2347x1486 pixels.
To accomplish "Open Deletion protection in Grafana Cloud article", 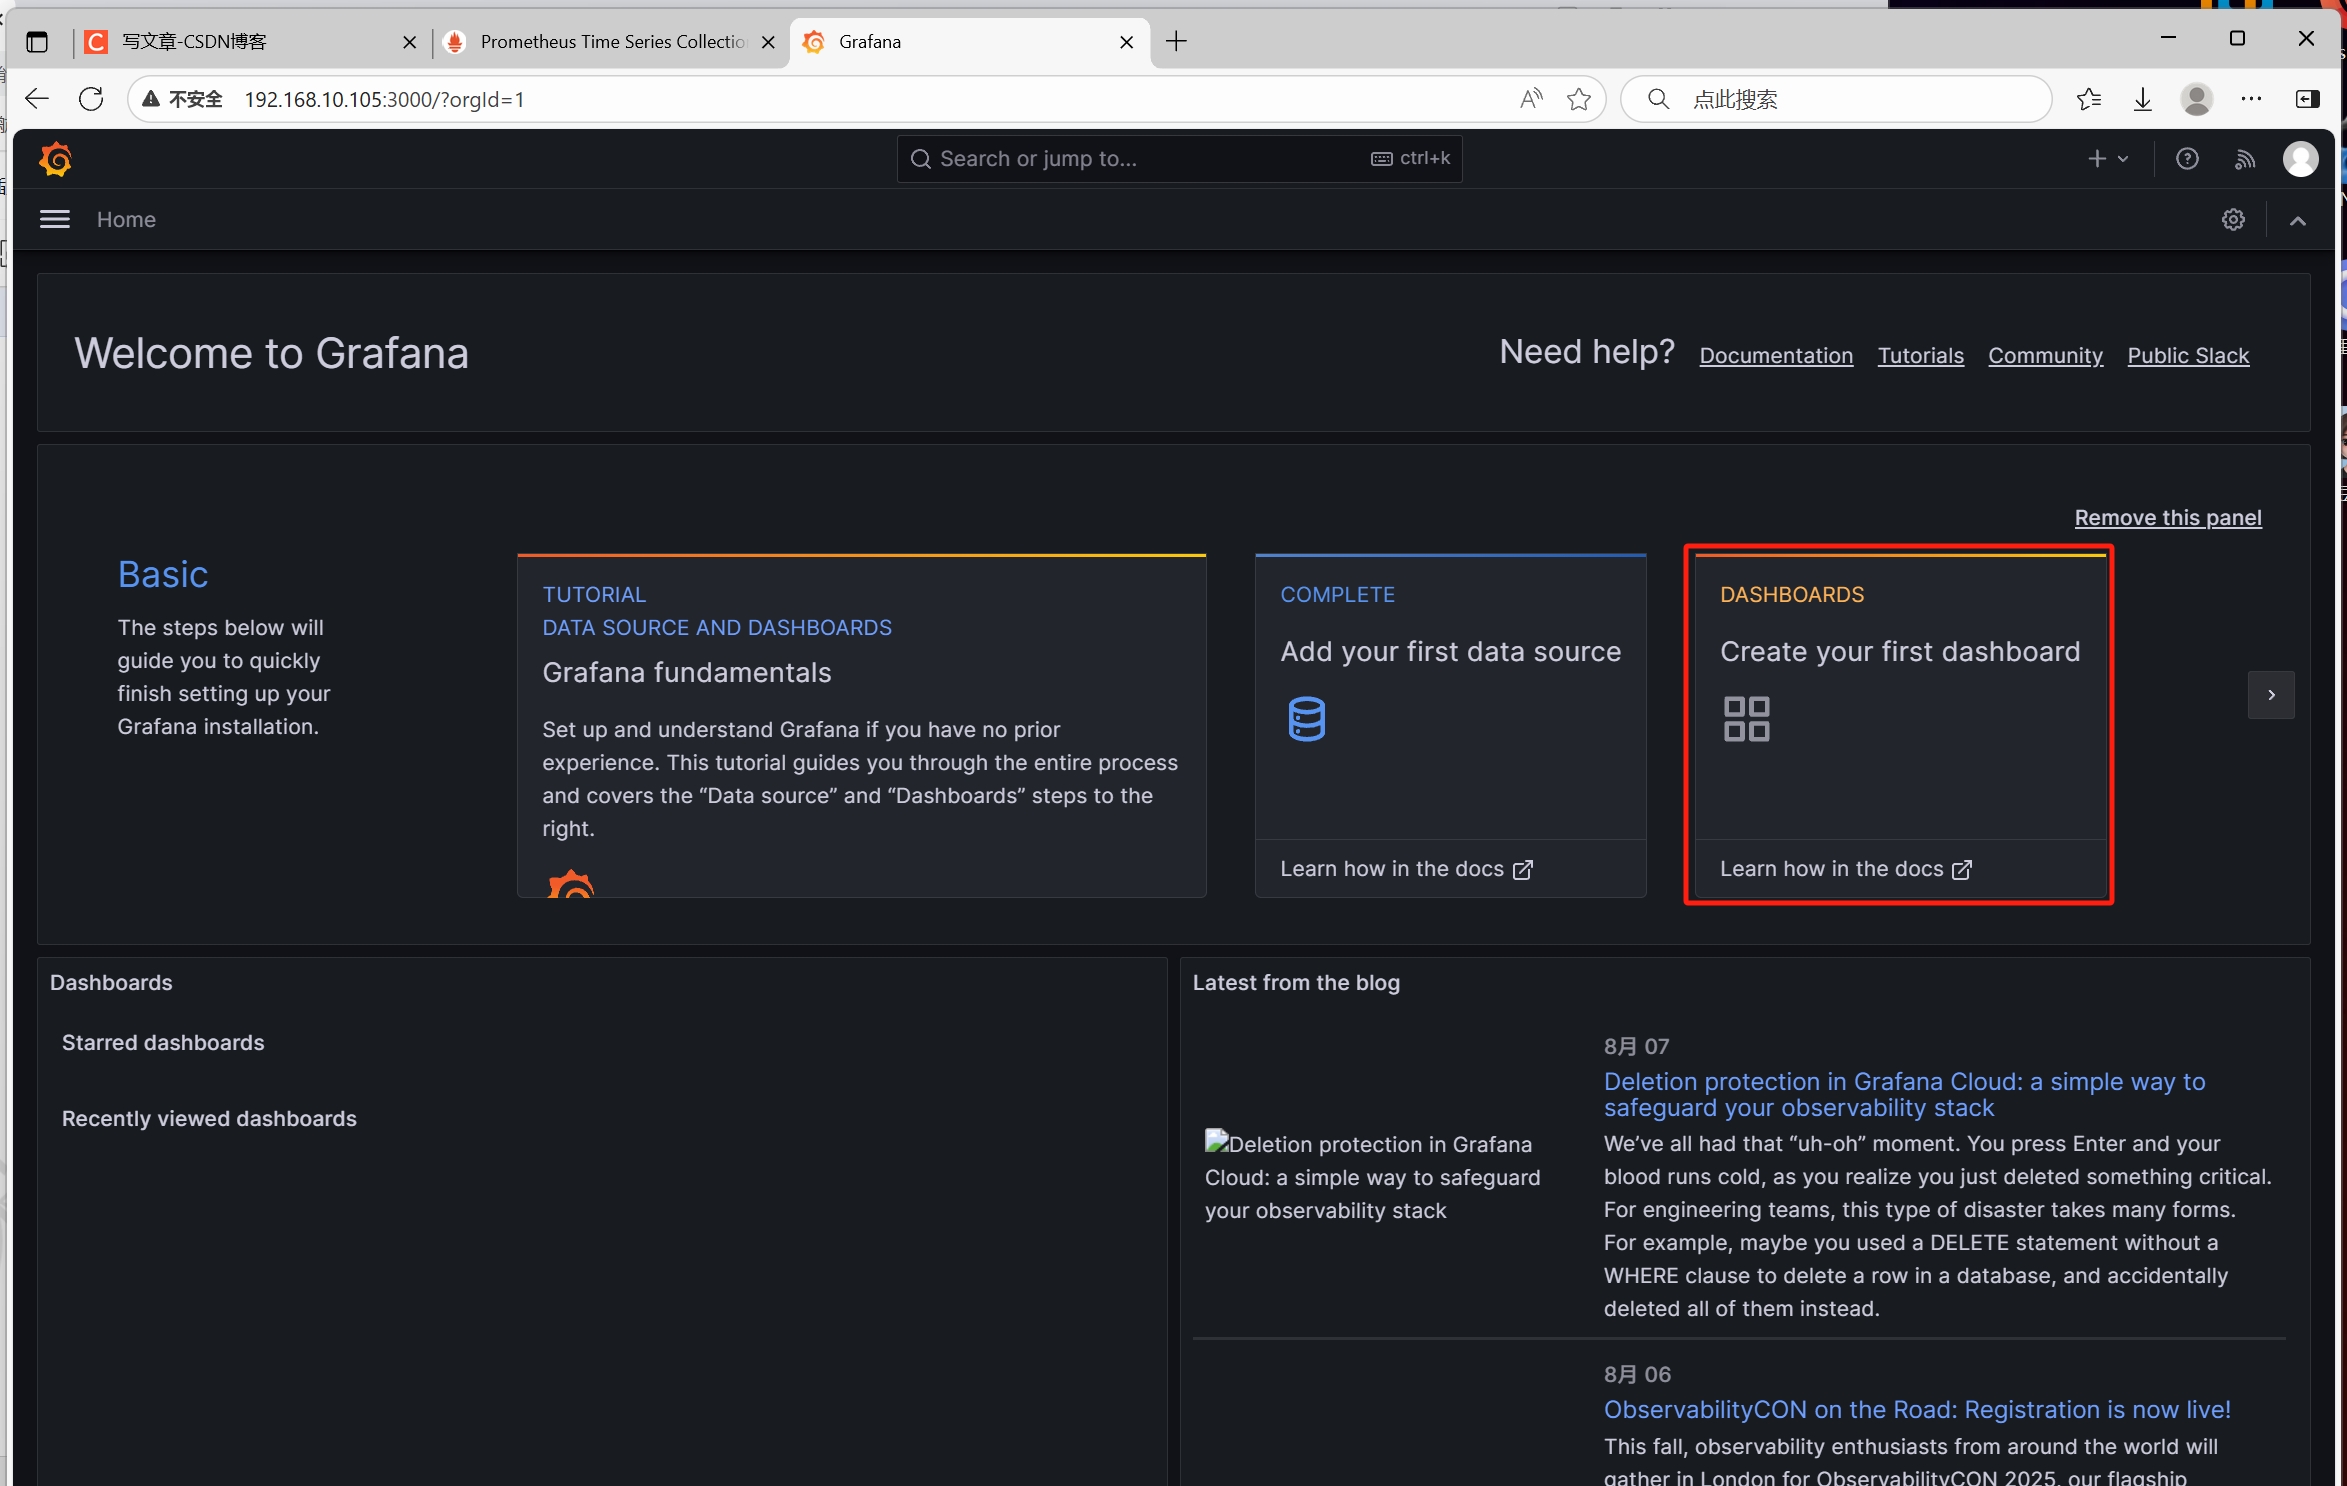I will tap(1904, 1094).
